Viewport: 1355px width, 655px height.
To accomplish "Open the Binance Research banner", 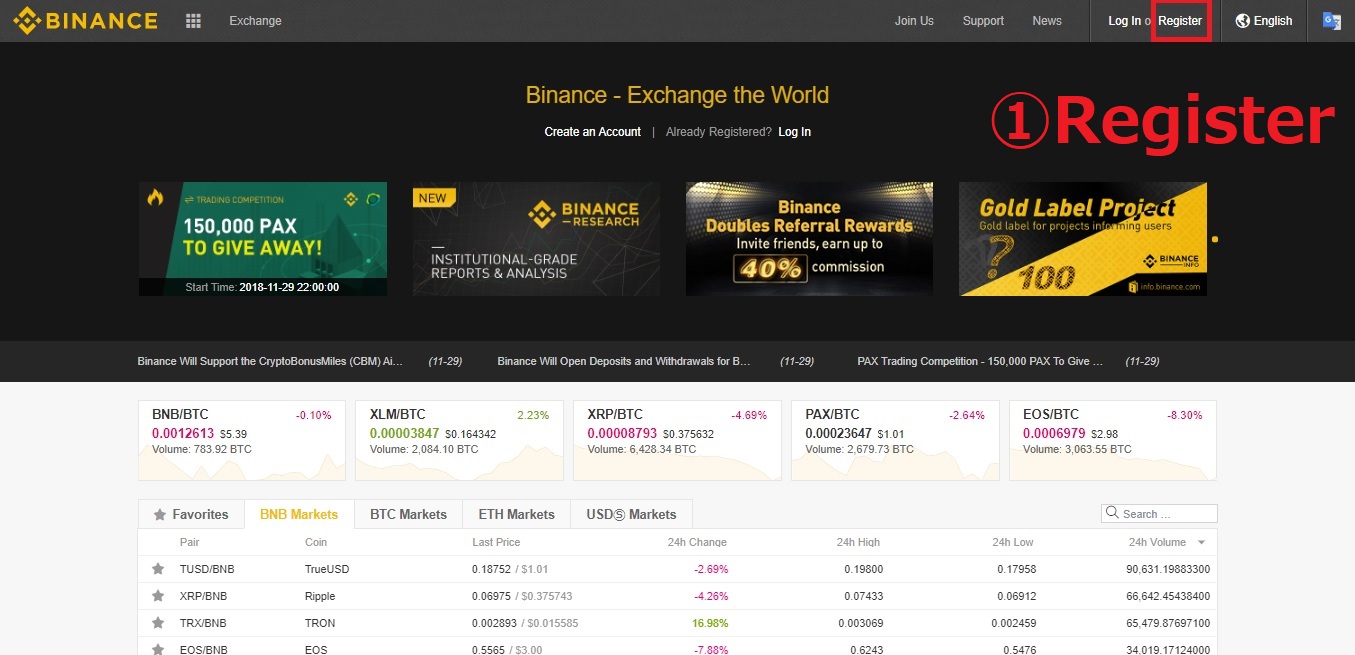I will click(x=536, y=239).
